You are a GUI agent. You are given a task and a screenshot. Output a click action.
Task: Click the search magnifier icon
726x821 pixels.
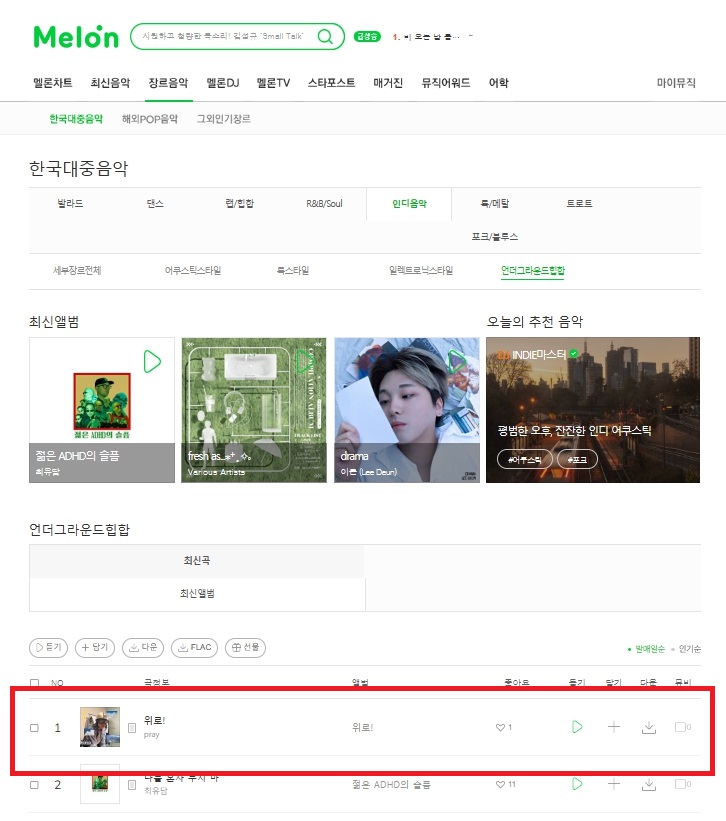pyautogui.click(x=325, y=37)
